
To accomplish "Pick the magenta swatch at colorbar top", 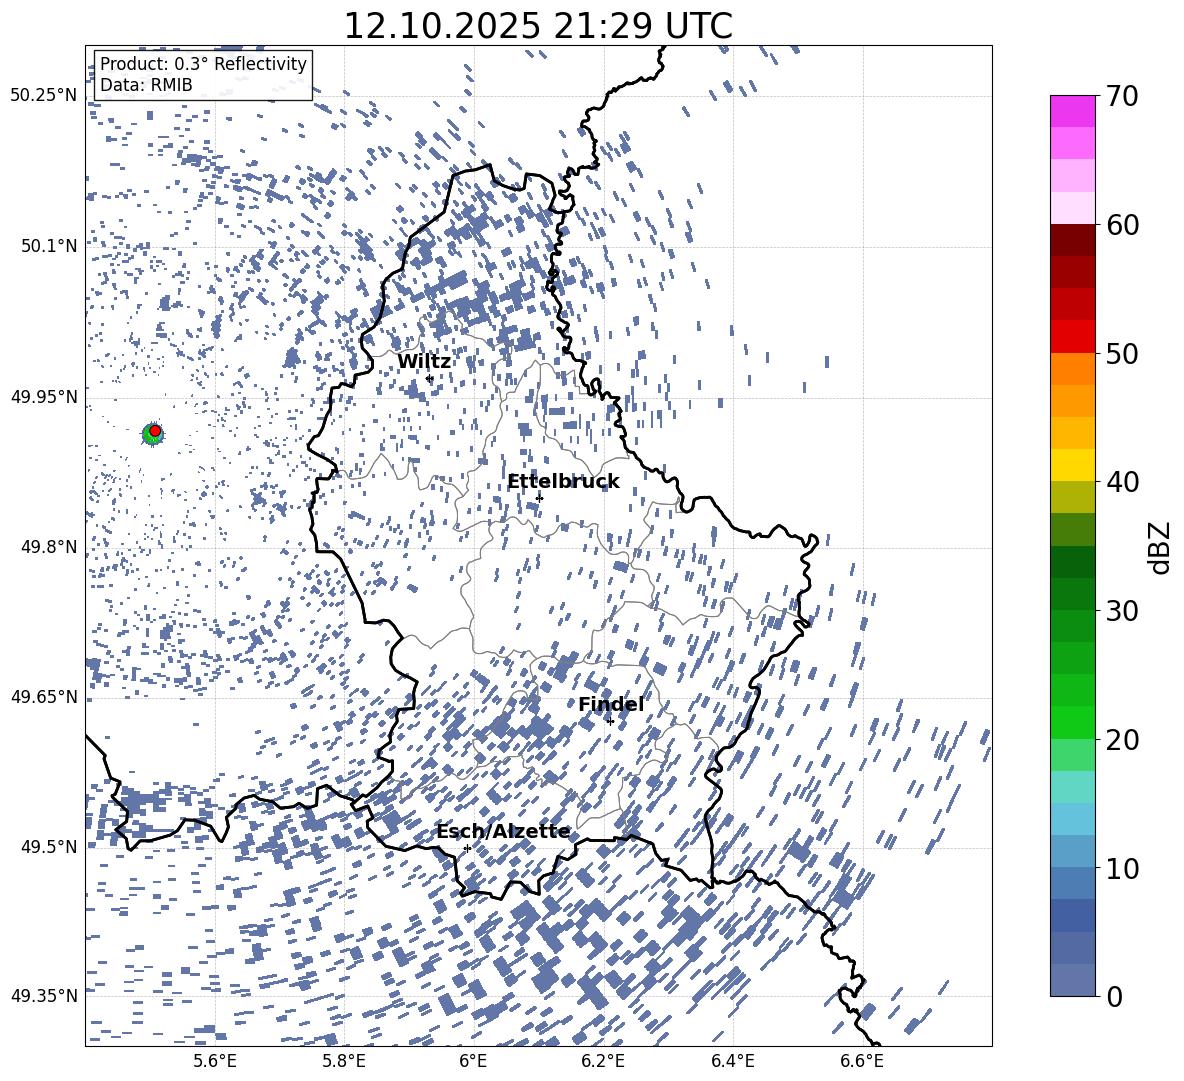I will coord(1073,111).
